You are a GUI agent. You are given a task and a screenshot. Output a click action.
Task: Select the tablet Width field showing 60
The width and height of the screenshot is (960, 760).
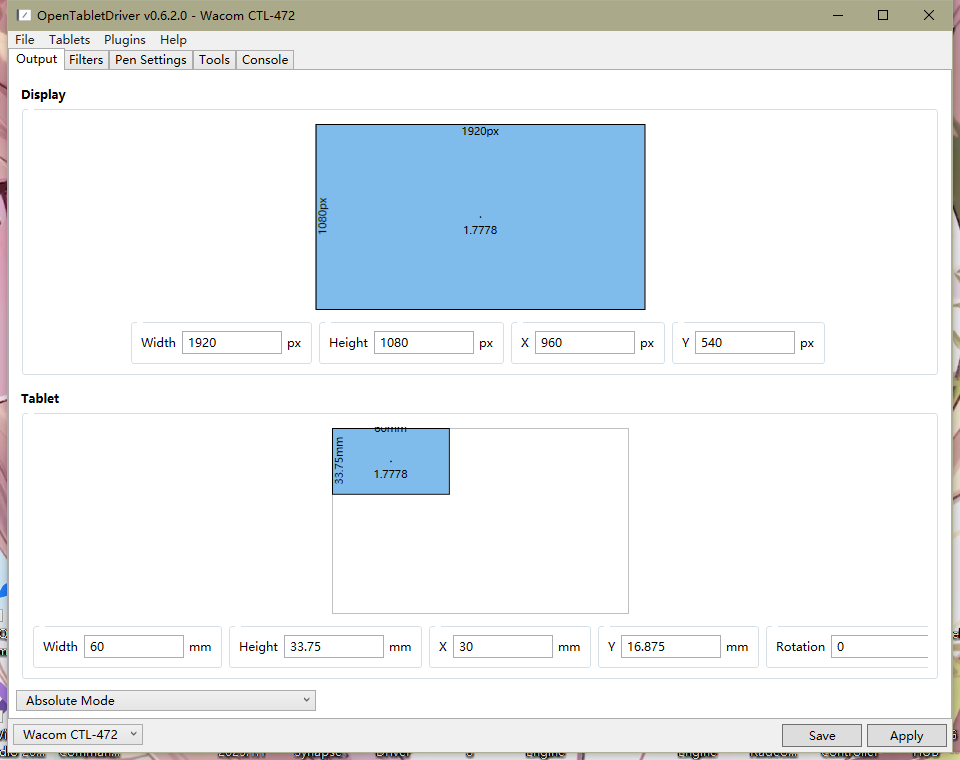(134, 646)
